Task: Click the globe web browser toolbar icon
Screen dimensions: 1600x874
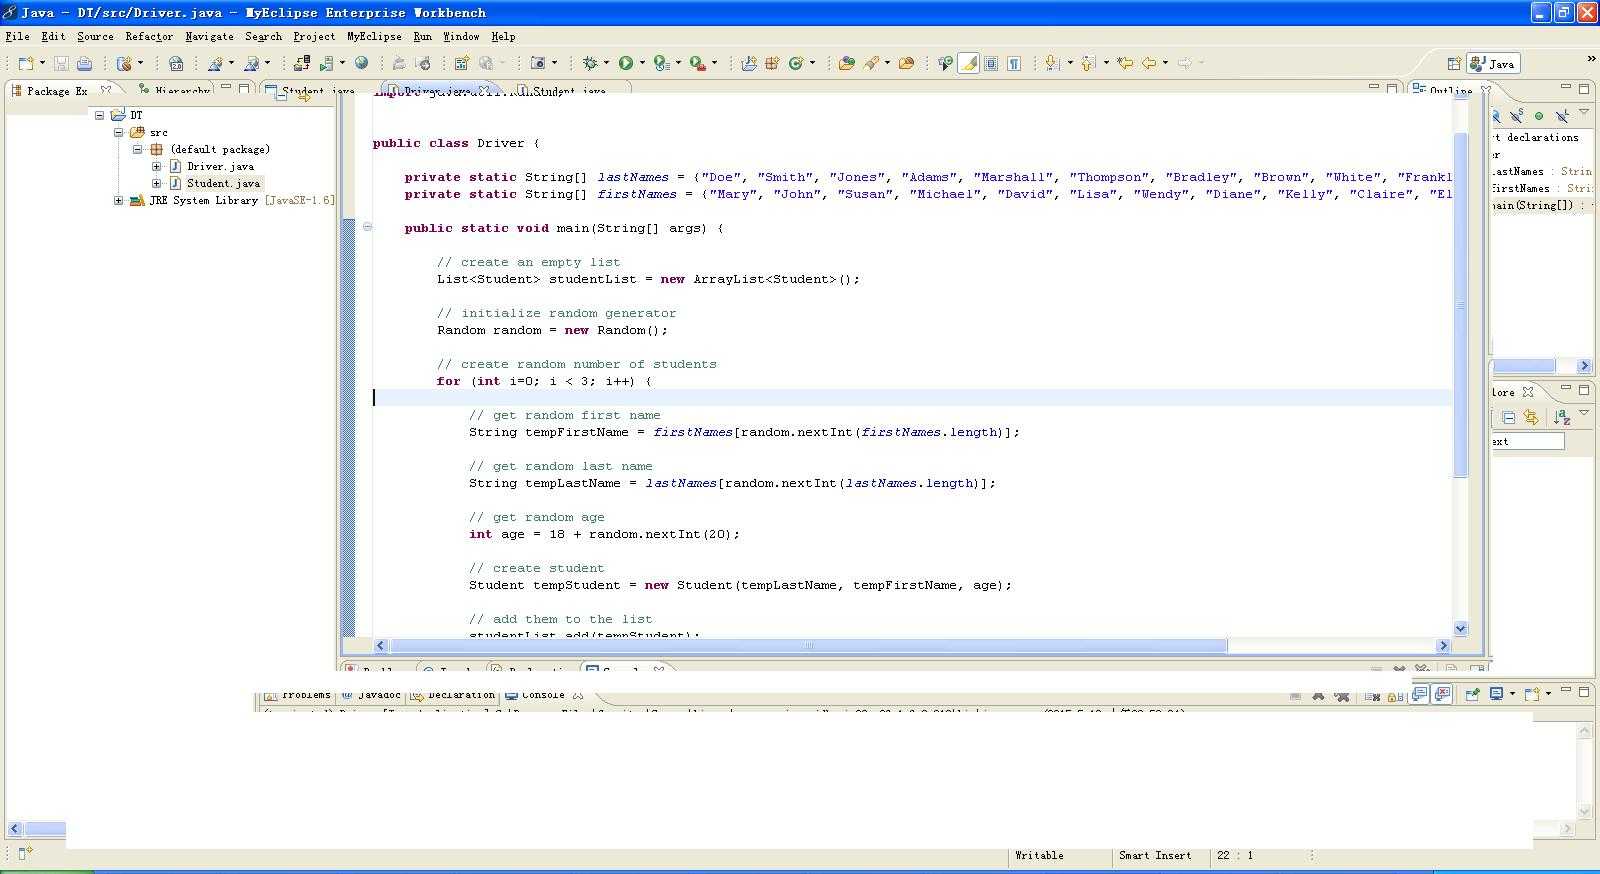Action: point(361,63)
